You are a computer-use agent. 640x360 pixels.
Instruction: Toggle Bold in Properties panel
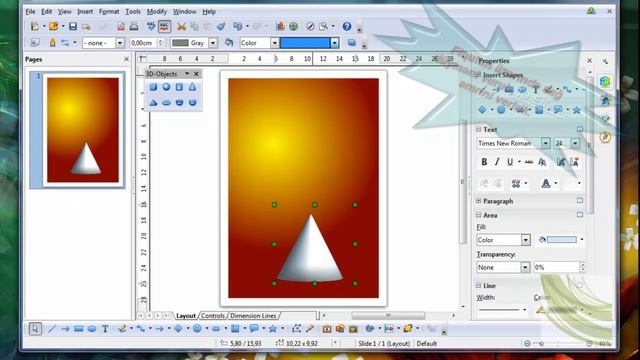tap(484, 162)
